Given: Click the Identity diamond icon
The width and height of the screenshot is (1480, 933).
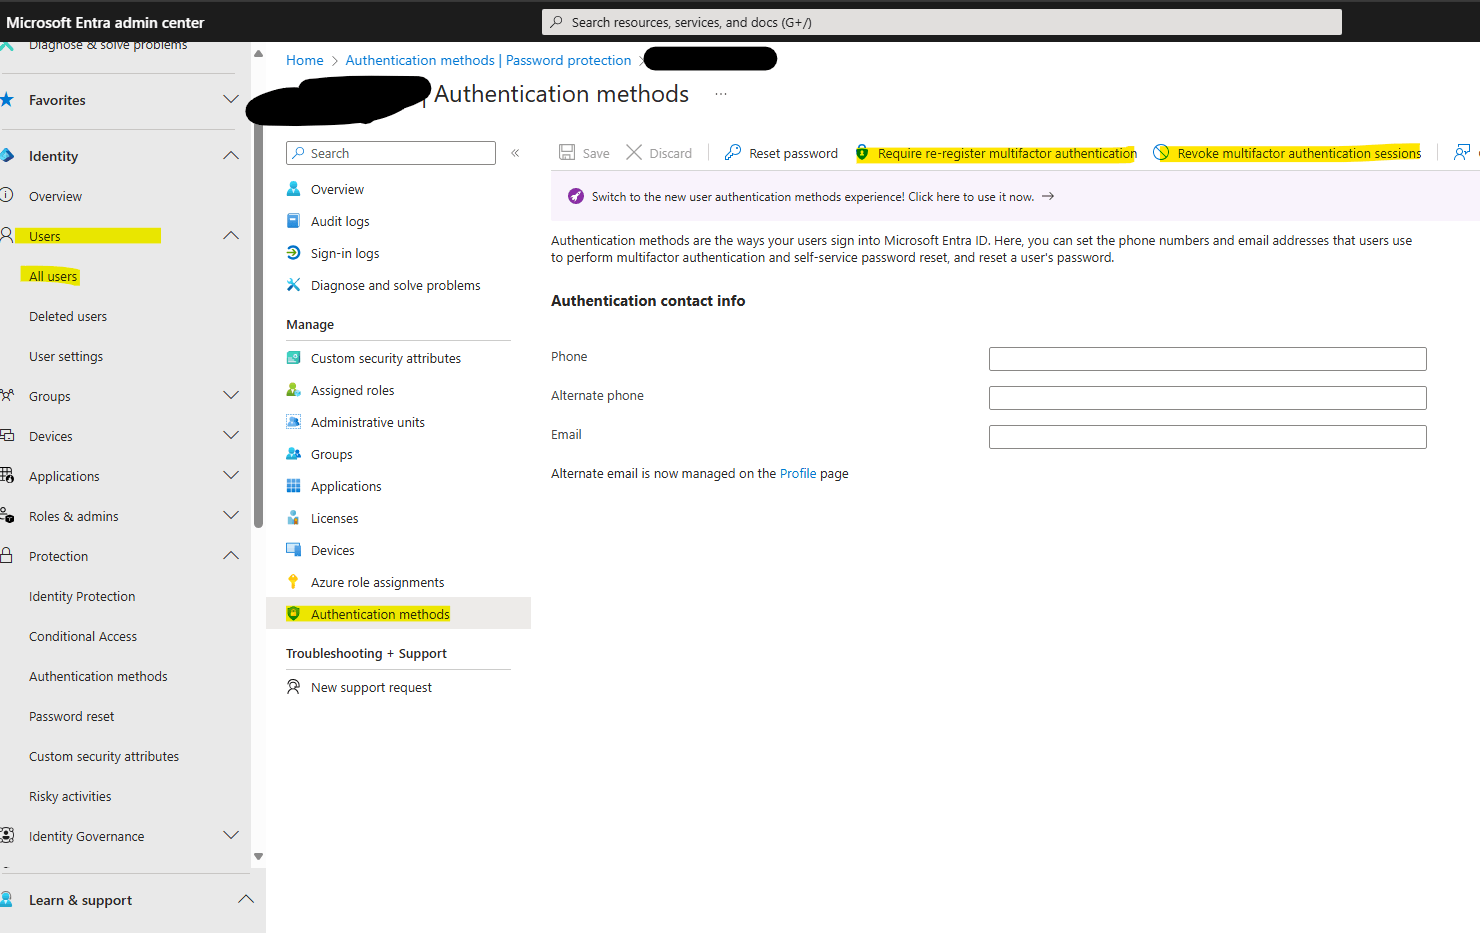Looking at the screenshot, I should 7,156.
